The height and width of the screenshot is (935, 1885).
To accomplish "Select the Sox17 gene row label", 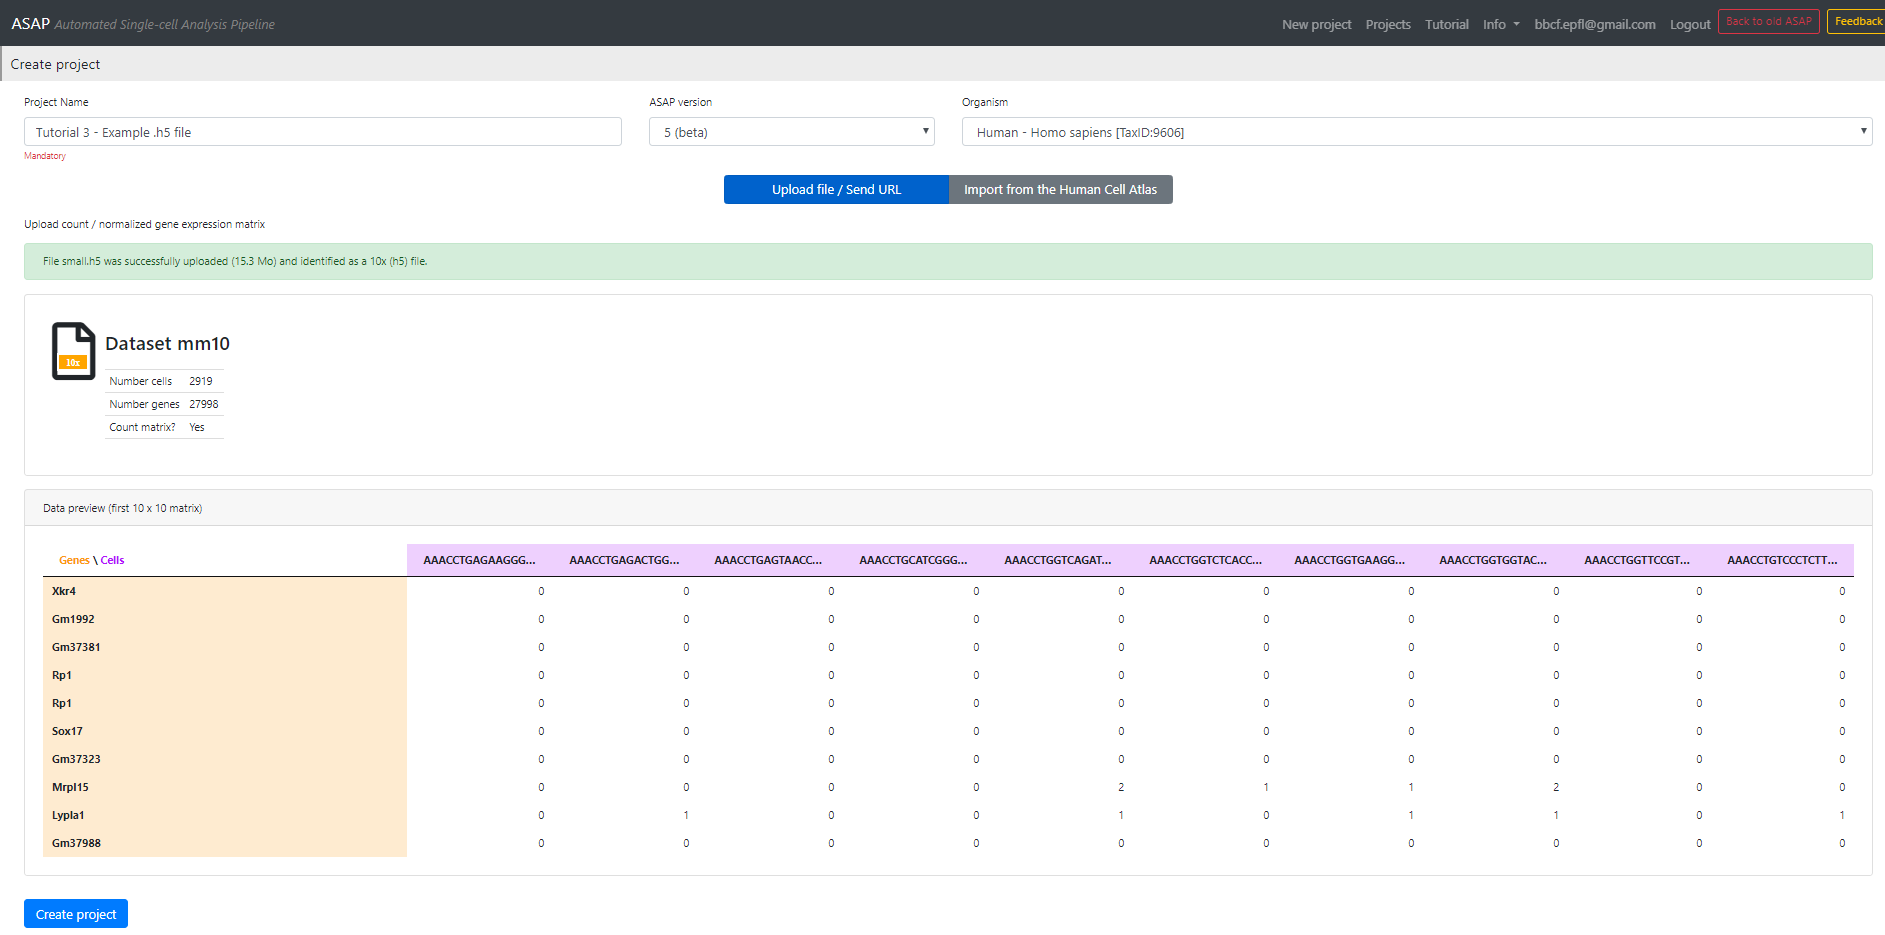I will pyautogui.click(x=67, y=731).
